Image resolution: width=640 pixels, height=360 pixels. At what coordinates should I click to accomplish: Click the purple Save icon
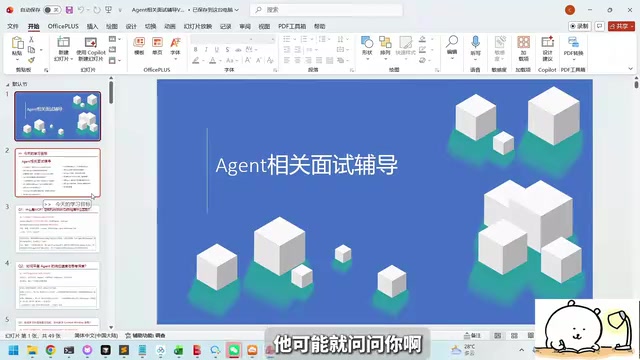point(69,10)
